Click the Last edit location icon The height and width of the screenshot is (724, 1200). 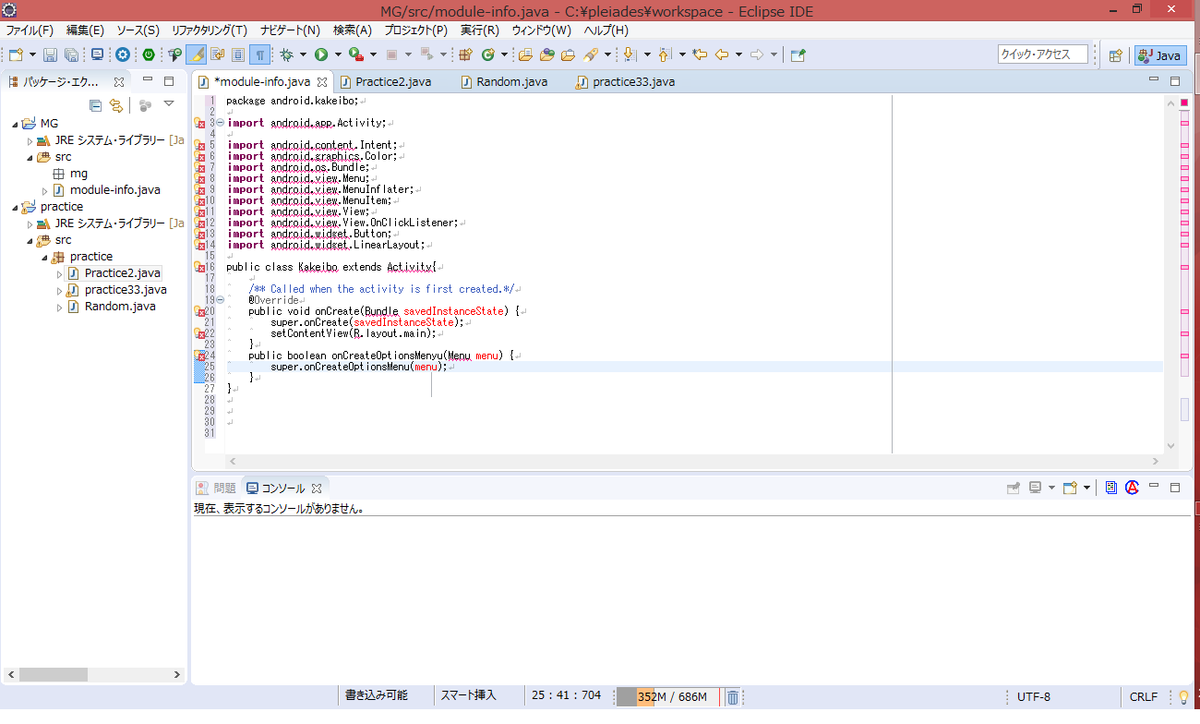point(700,55)
